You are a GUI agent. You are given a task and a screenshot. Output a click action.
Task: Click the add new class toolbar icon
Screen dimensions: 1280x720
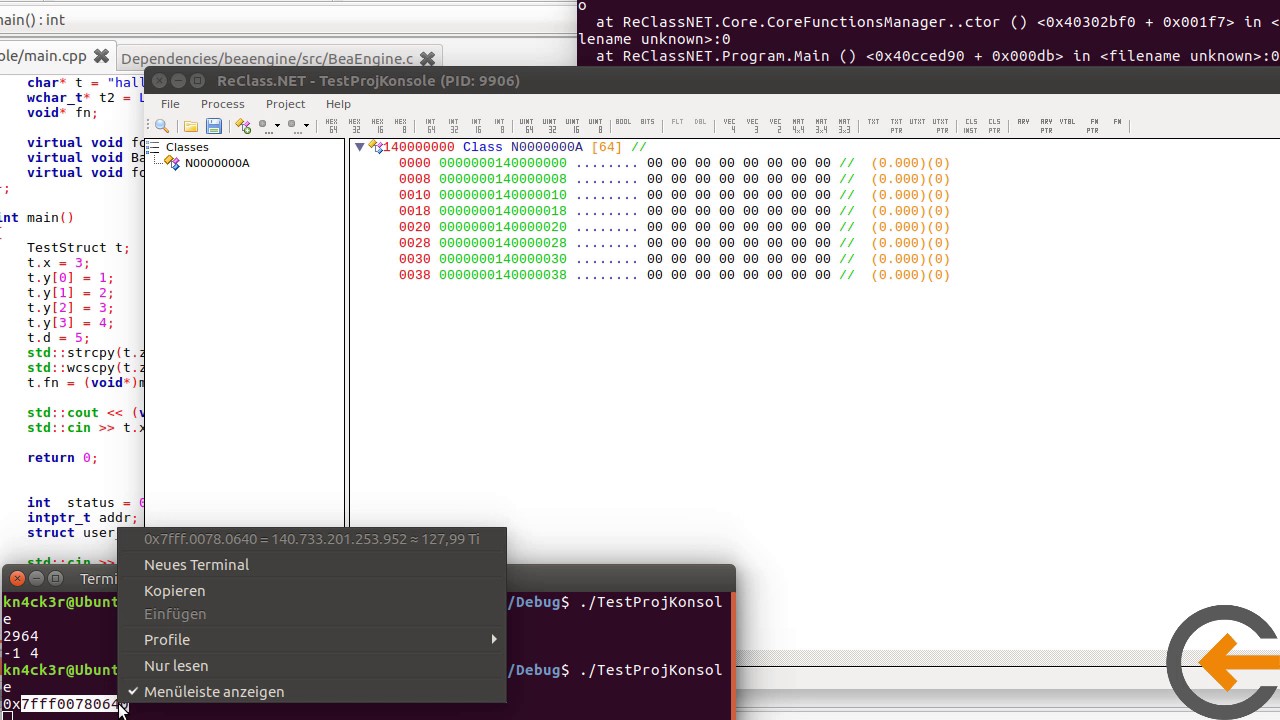pyautogui.click(x=243, y=126)
